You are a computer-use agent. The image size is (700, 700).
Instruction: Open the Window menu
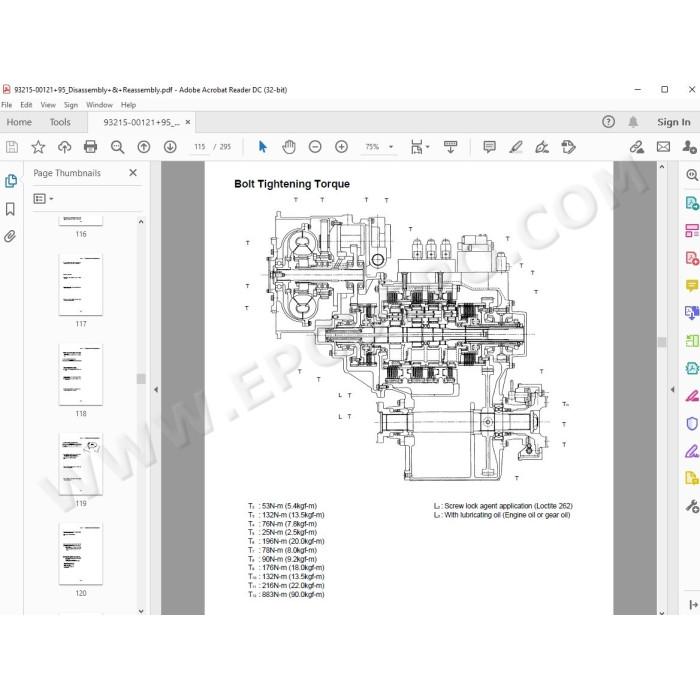(99, 105)
